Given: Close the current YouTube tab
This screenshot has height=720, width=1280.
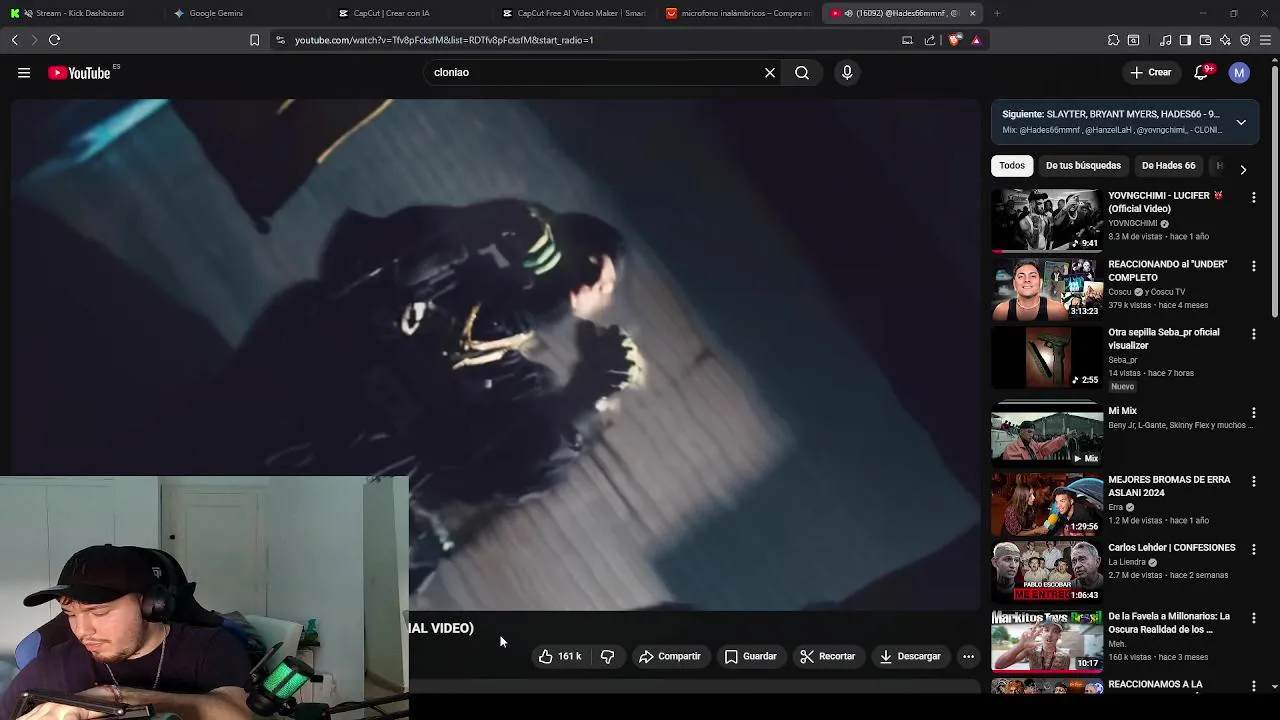Looking at the screenshot, I should (x=972, y=13).
